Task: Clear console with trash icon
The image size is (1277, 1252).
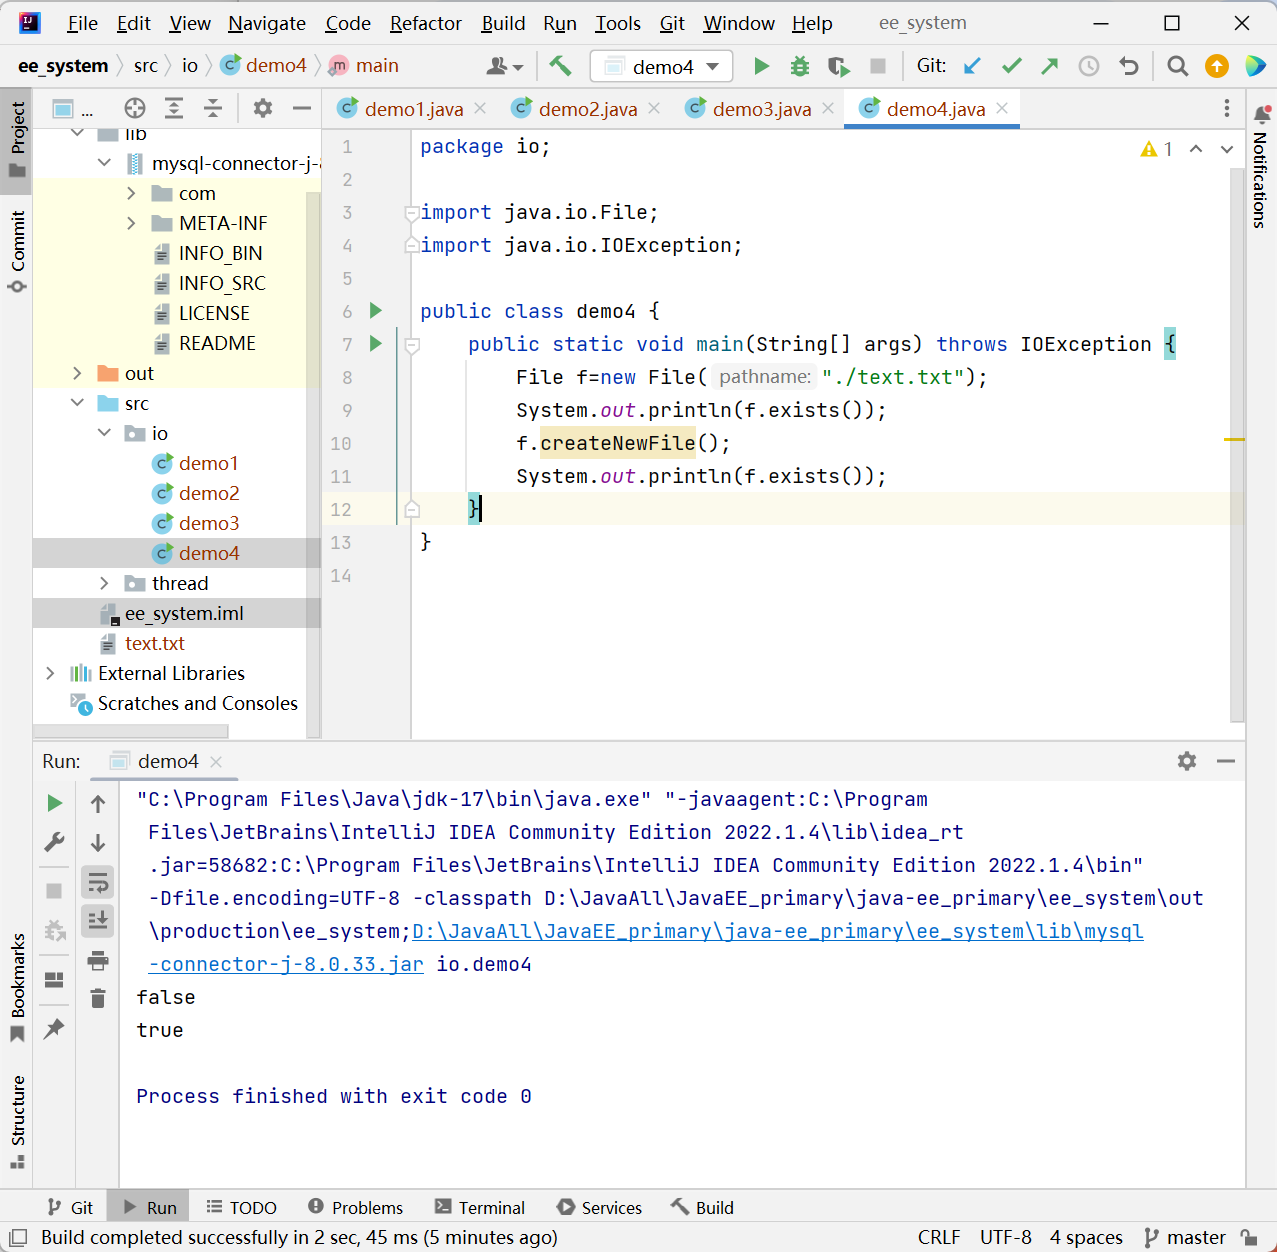Action: tap(98, 998)
